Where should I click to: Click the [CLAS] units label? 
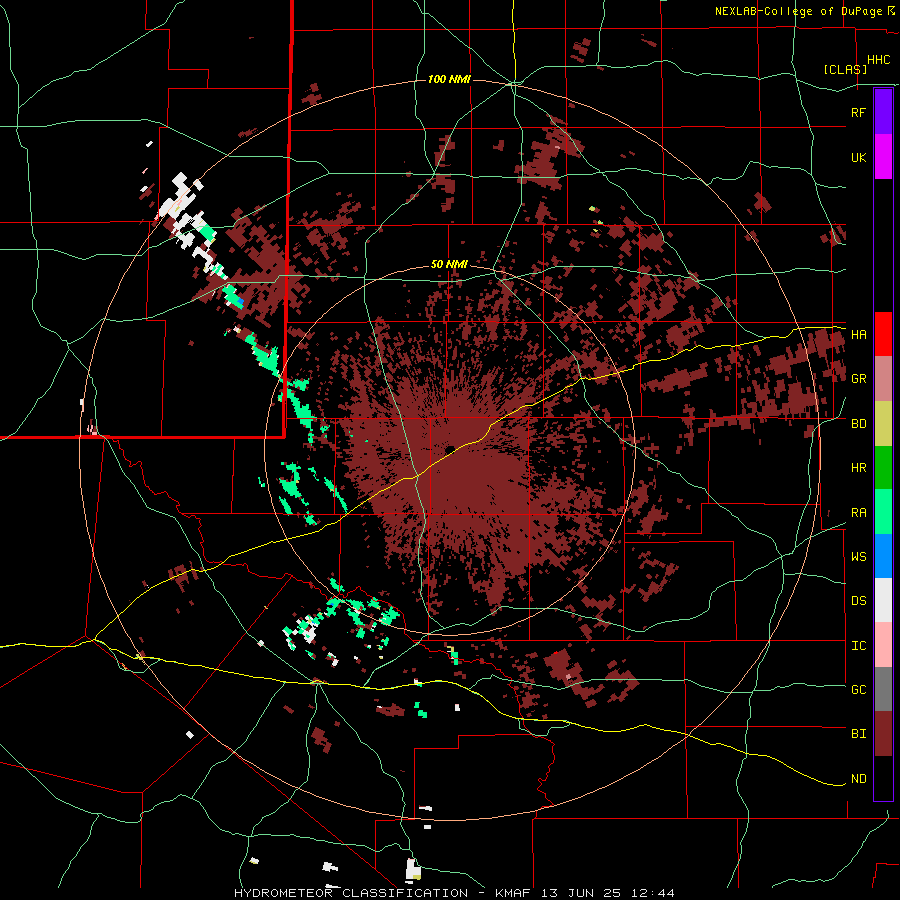[845, 70]
